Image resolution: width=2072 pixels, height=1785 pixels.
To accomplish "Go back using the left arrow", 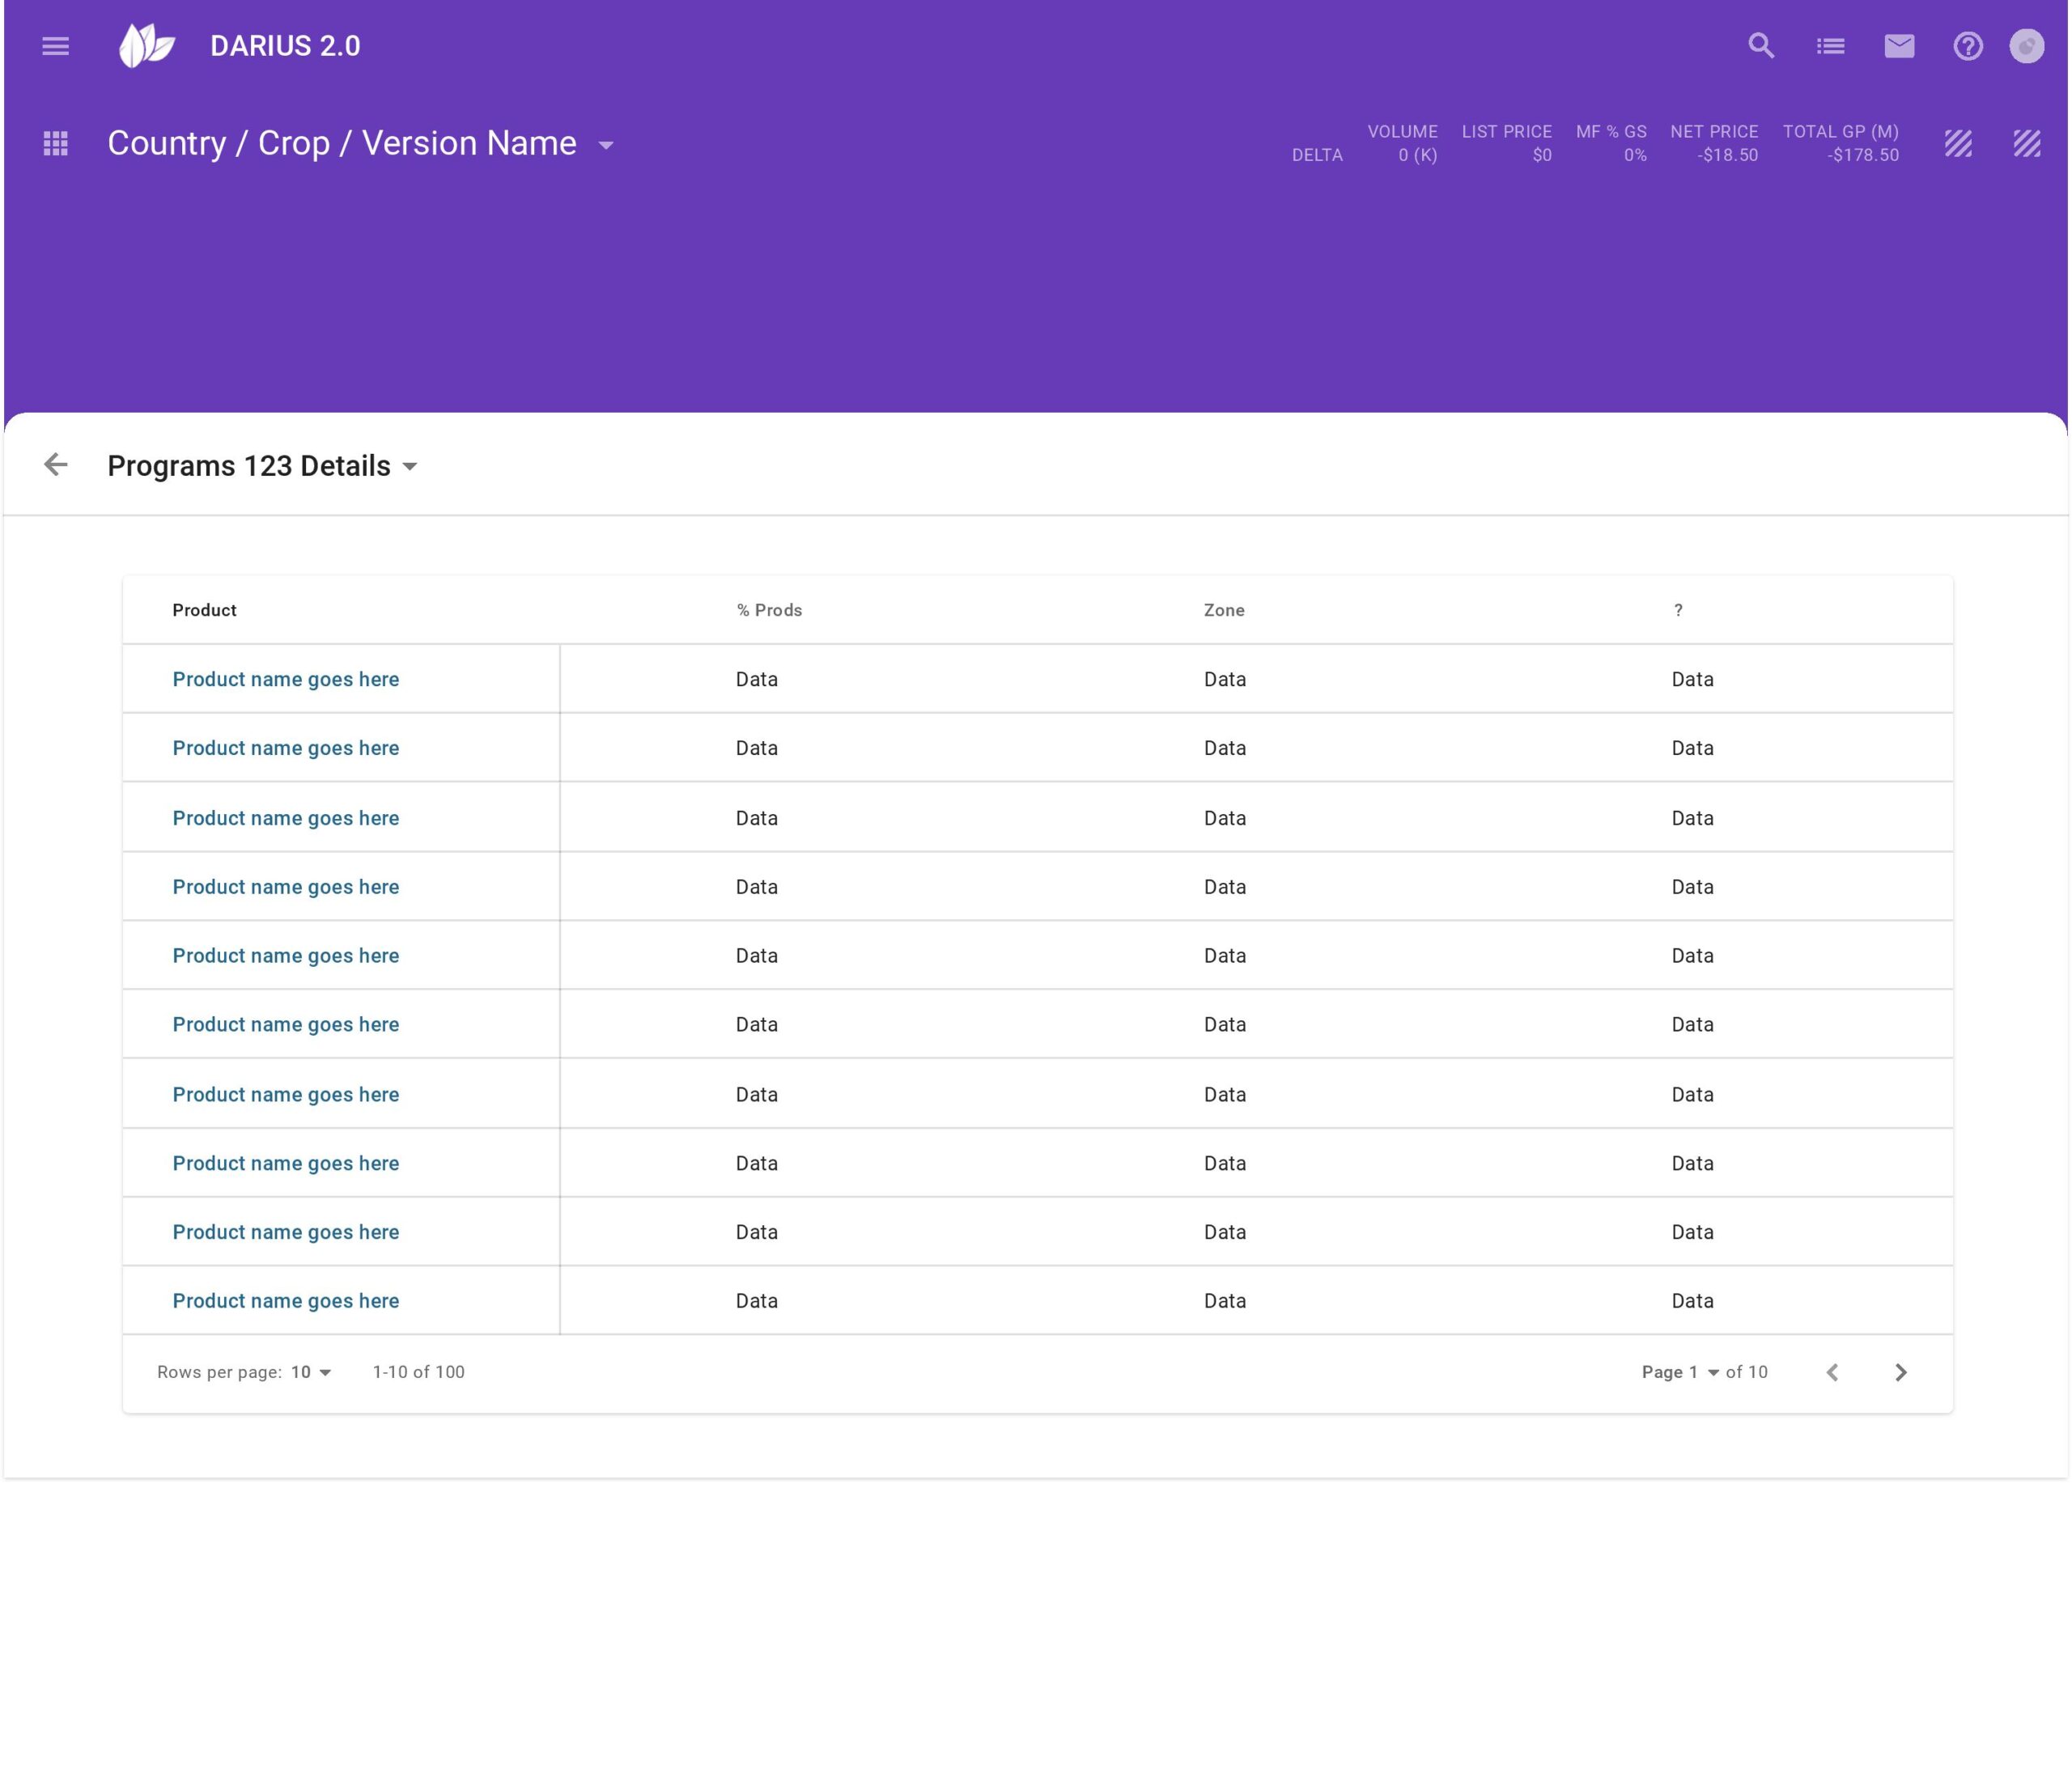I will [56, 465].
